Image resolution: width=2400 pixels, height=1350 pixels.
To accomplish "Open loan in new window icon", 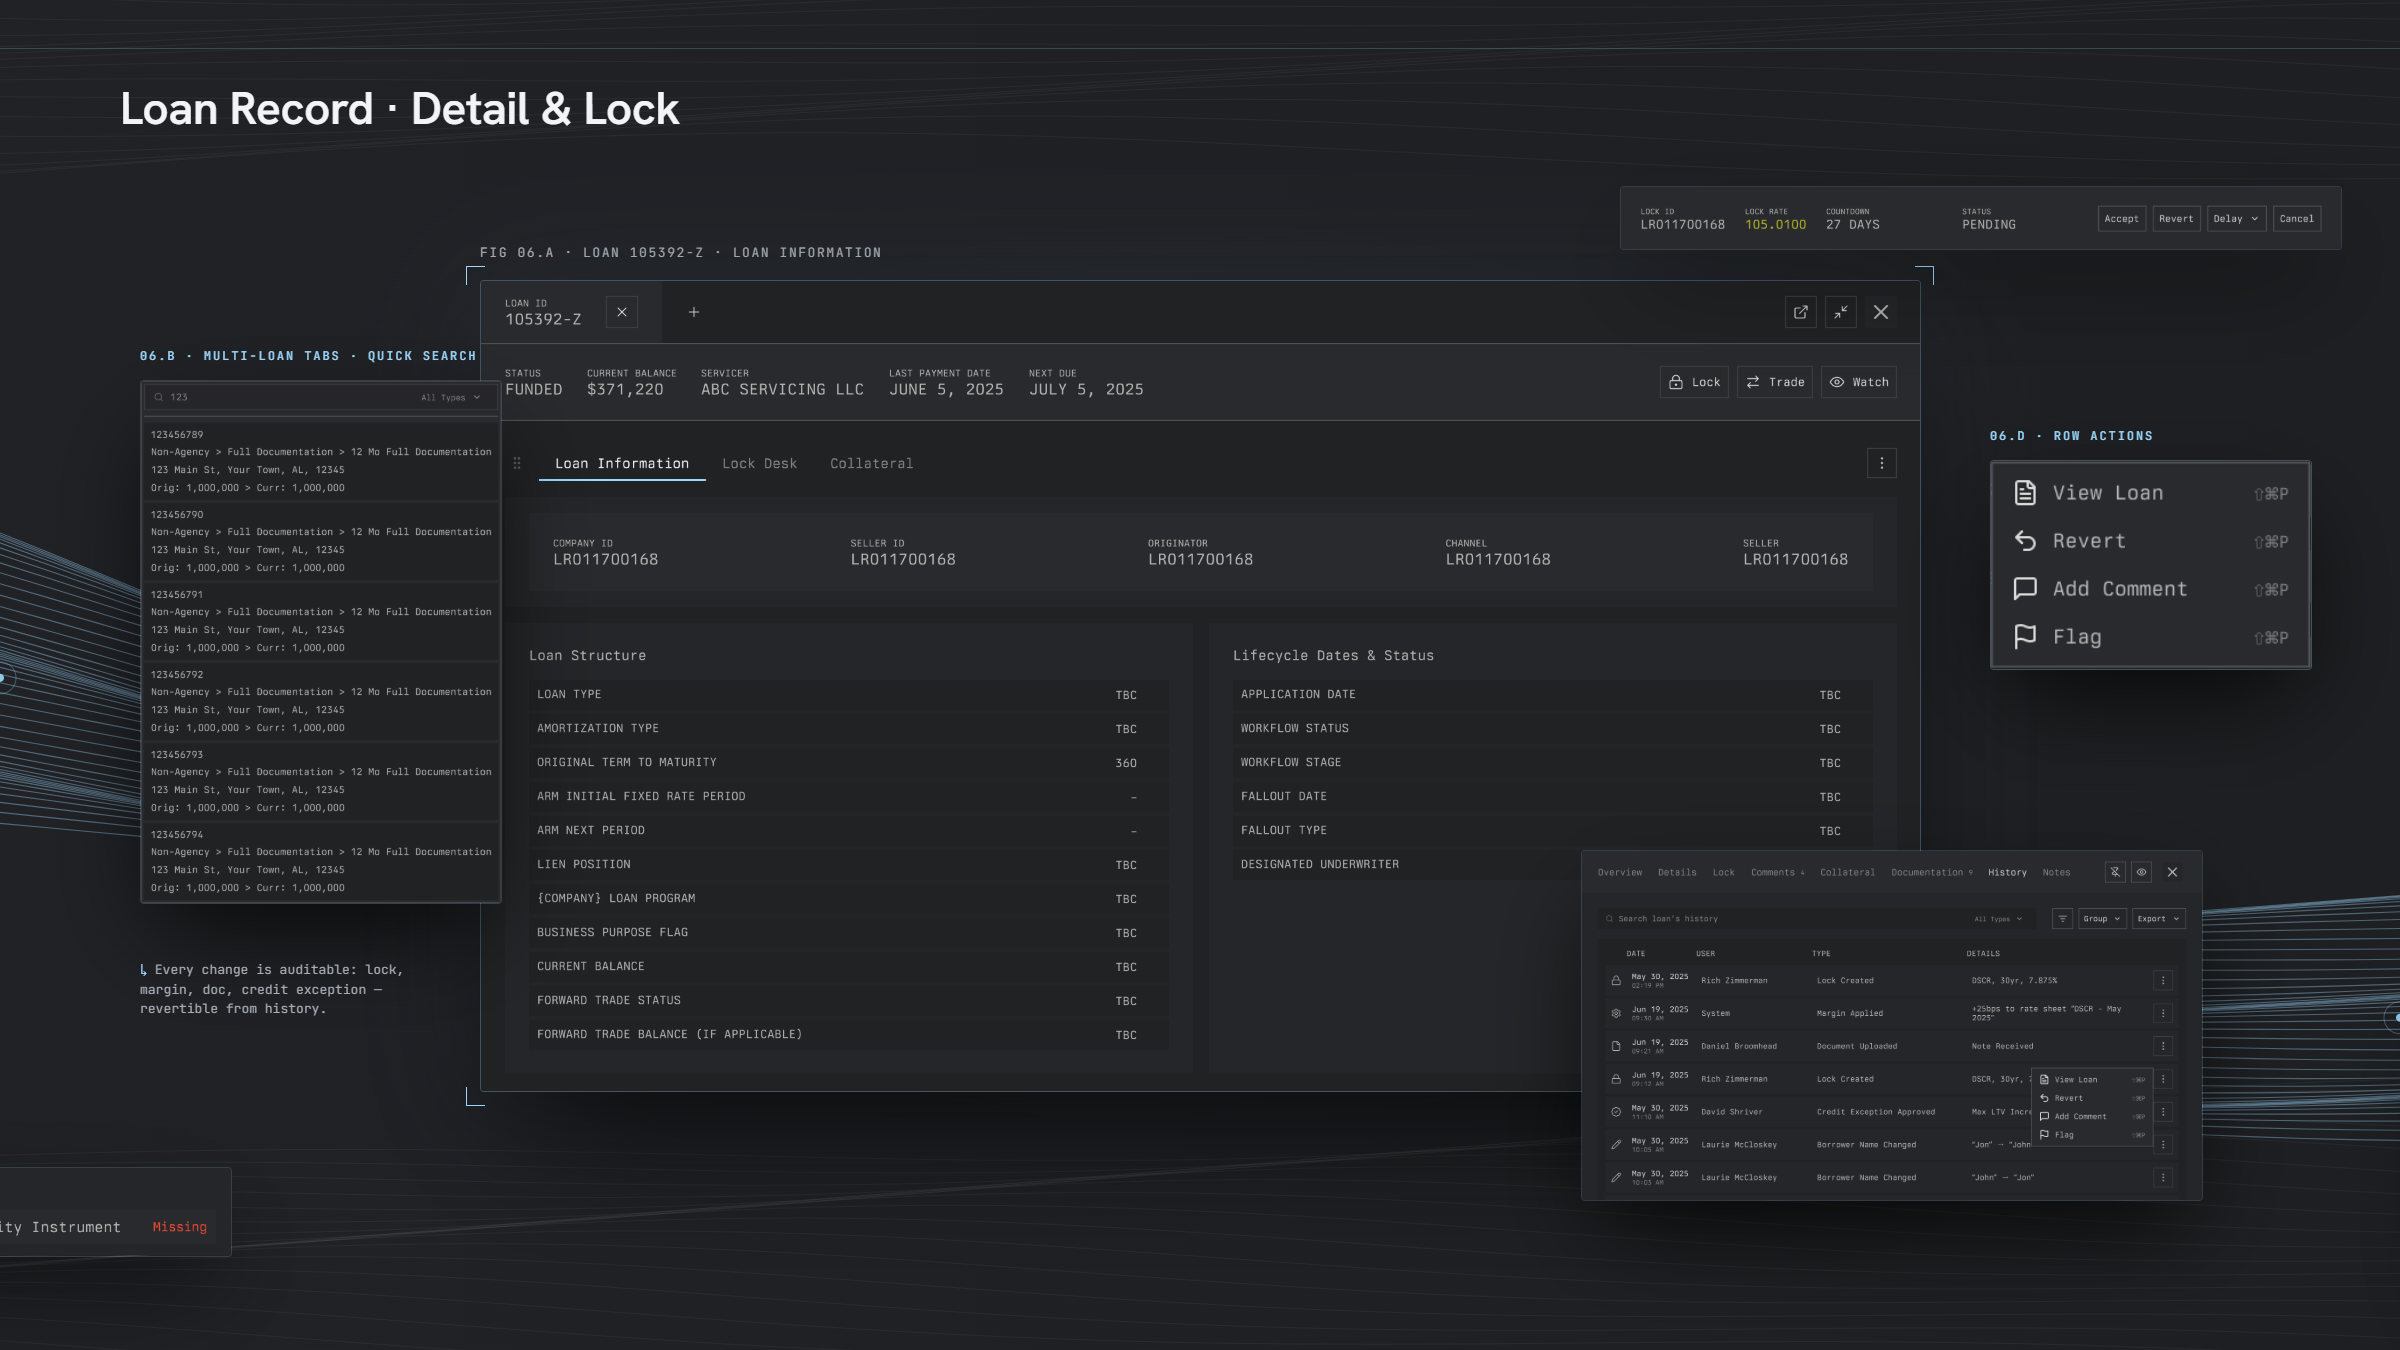I will pyautogui.click(x=1800, y=312).
